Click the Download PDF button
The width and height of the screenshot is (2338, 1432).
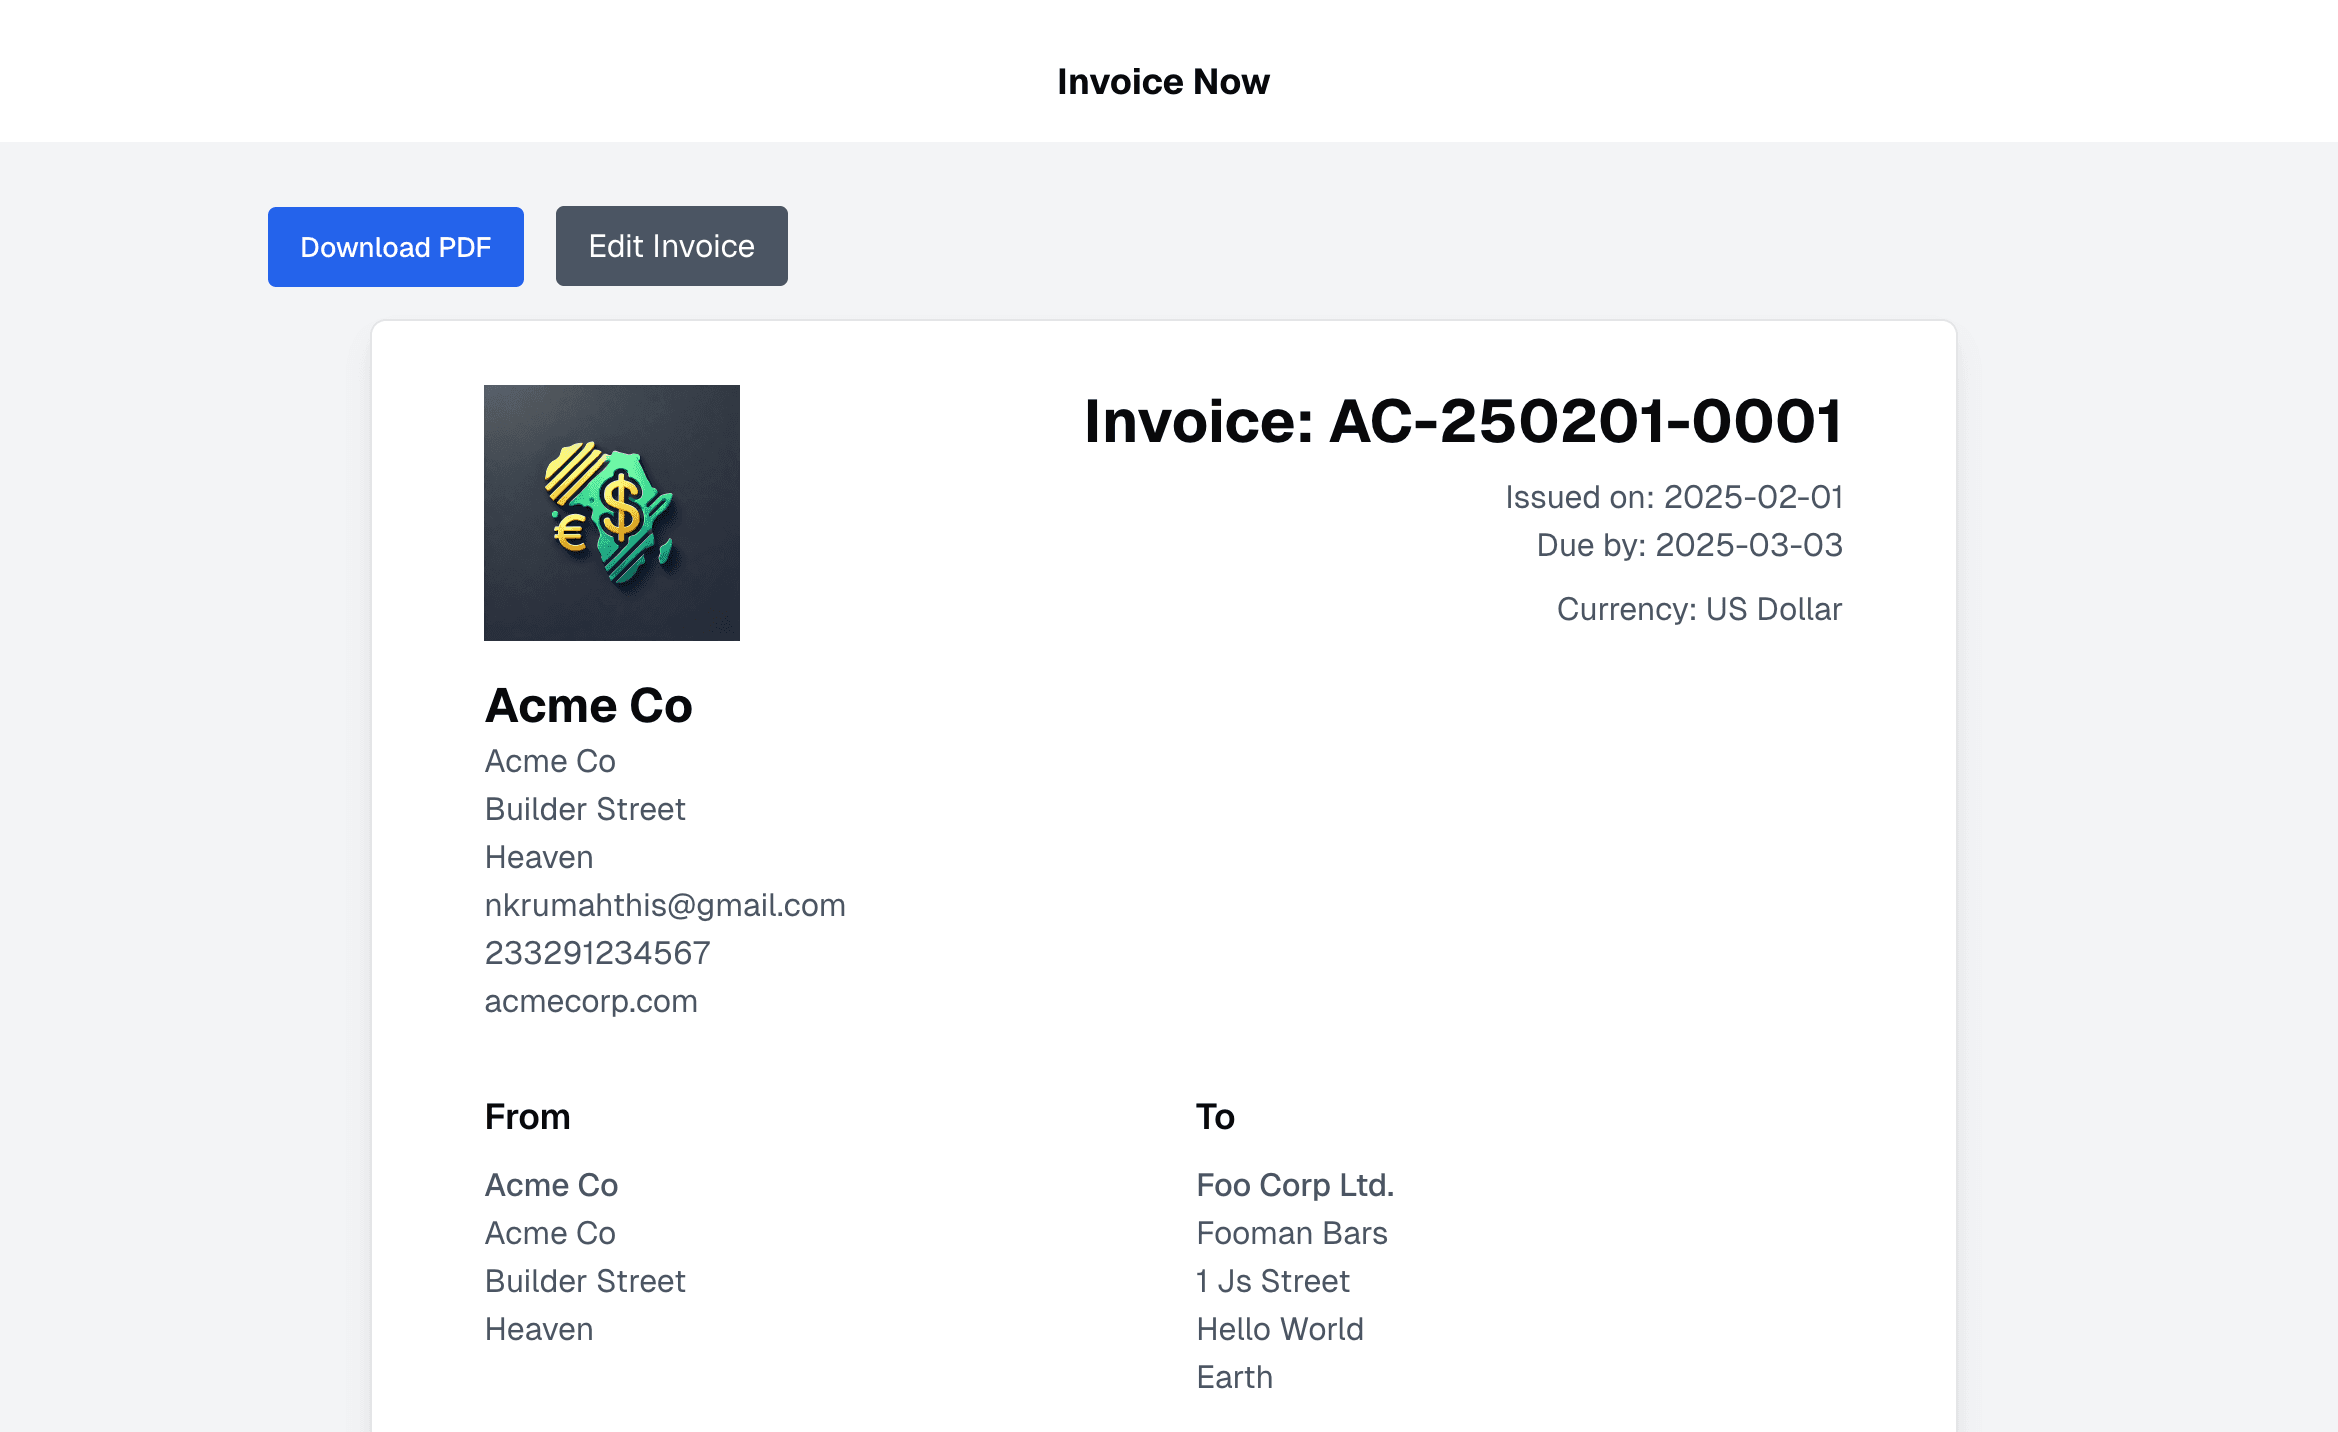click(395, 247)
